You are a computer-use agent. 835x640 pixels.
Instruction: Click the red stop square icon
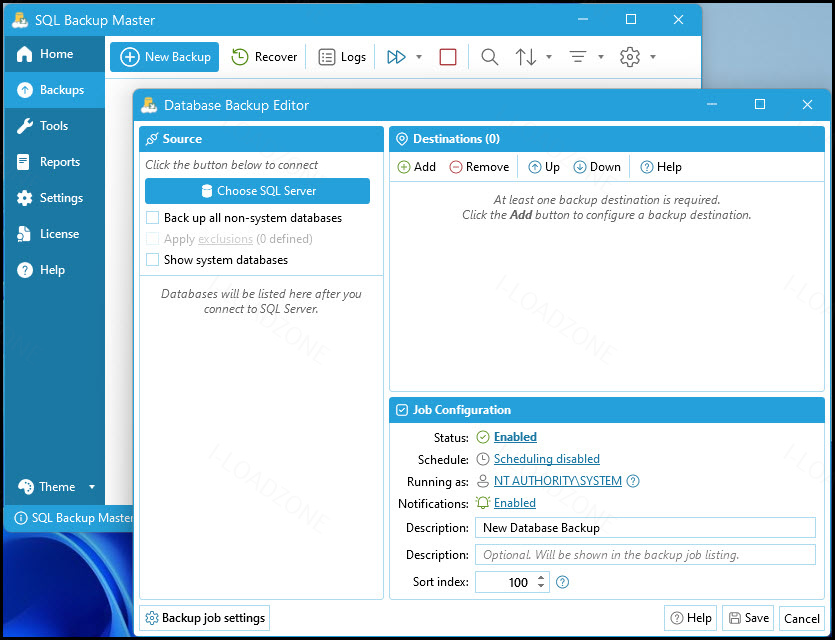click(x=448, y=57)
